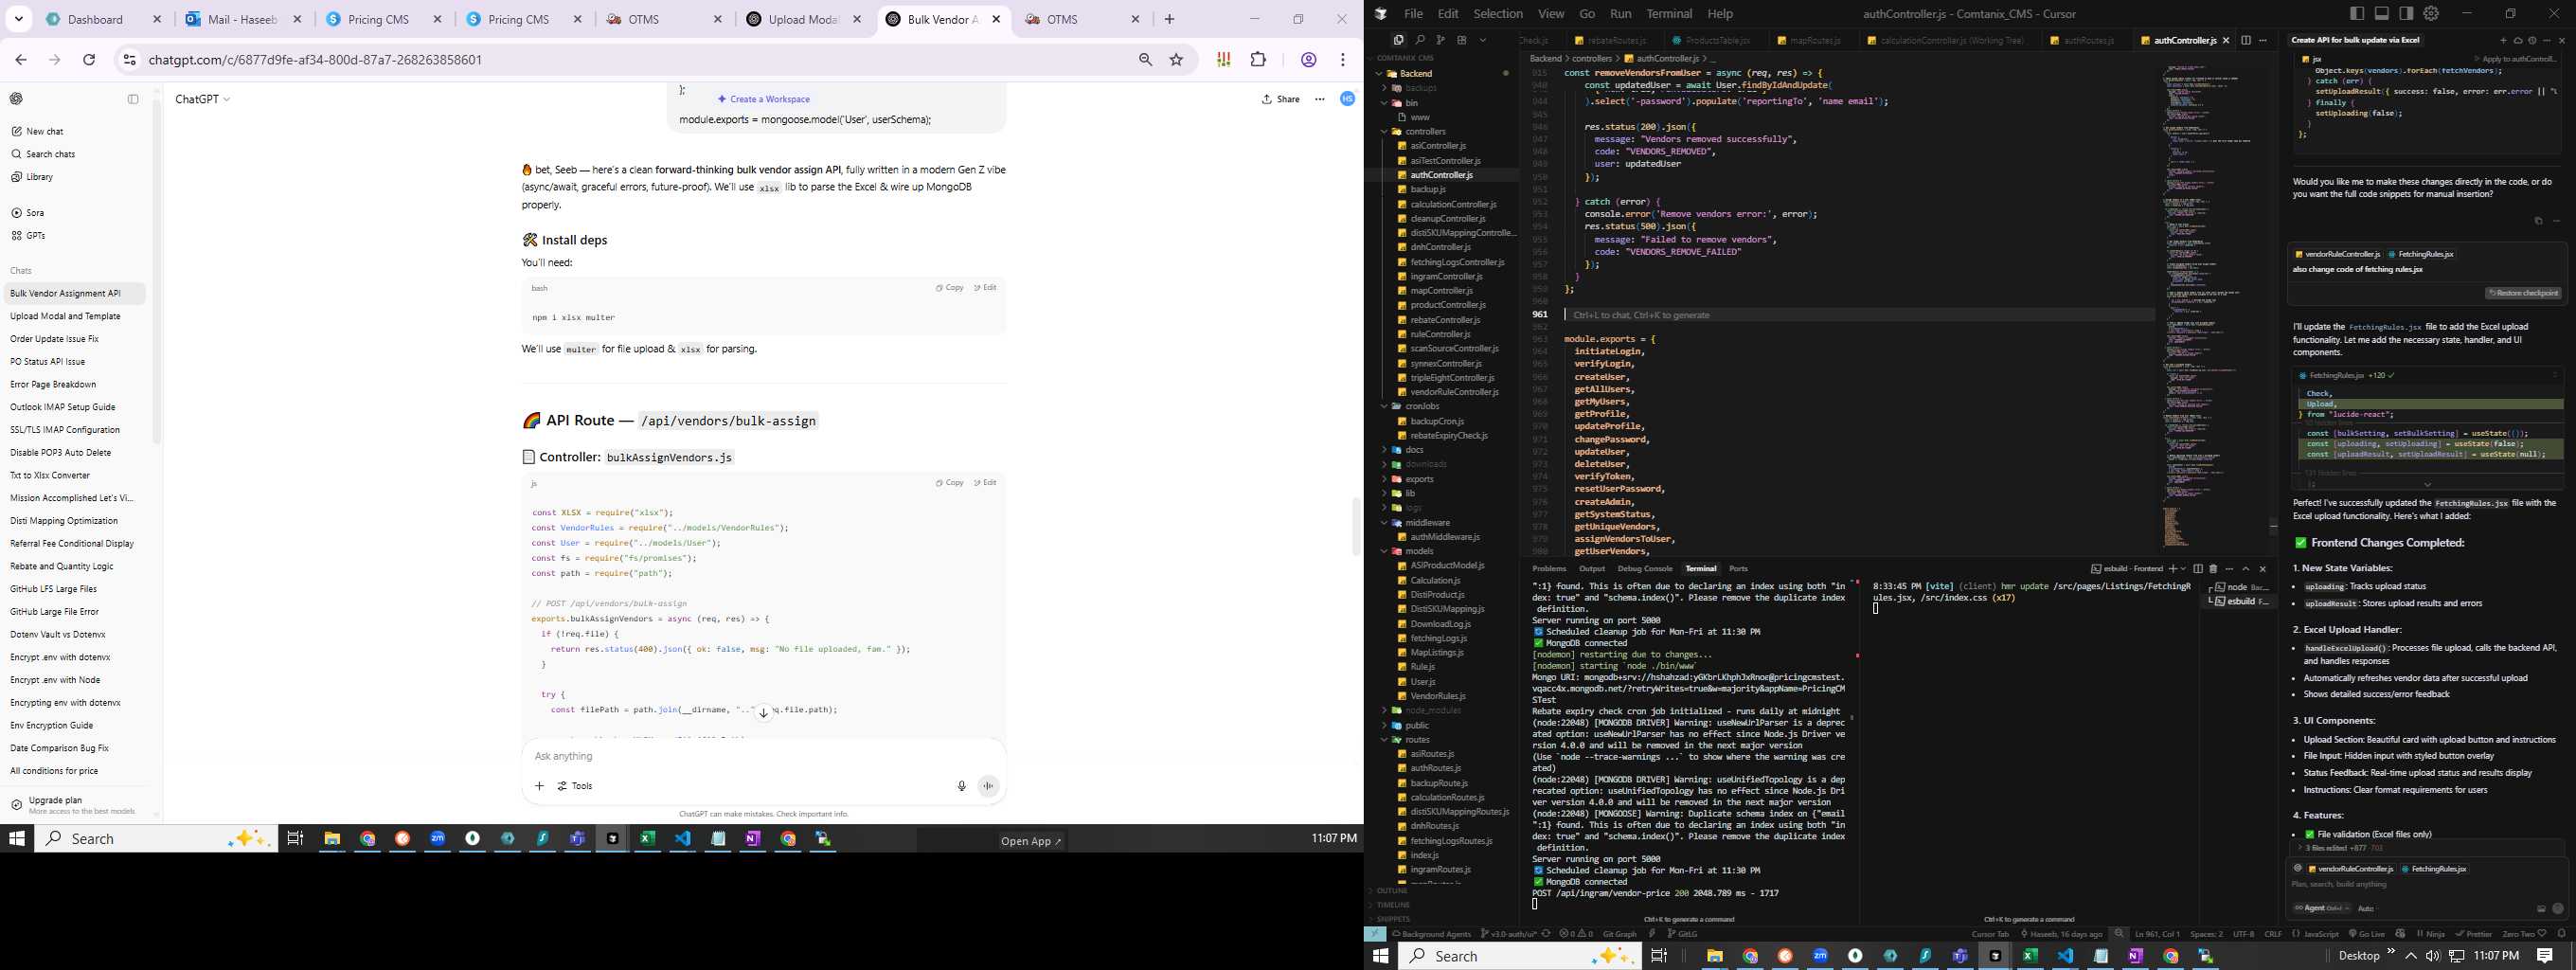Maximize the terminal panel with caret icon
Image resolution: width=2576 pixels, height=970 pixels.
[x=2246, y=569]
